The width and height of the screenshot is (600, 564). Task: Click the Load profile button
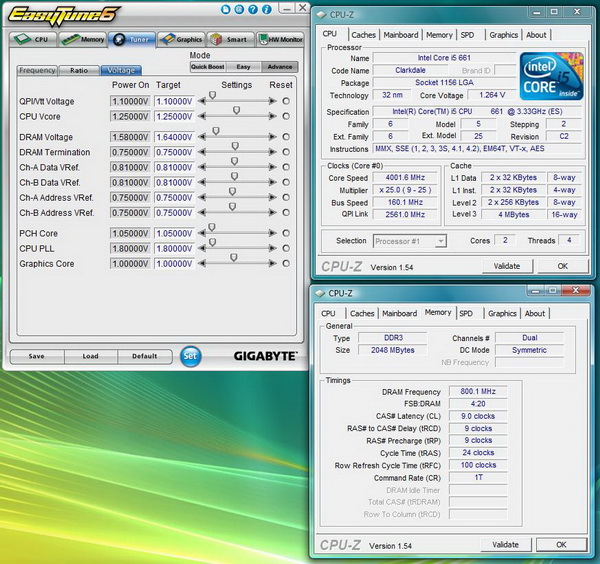pos(91,356)
